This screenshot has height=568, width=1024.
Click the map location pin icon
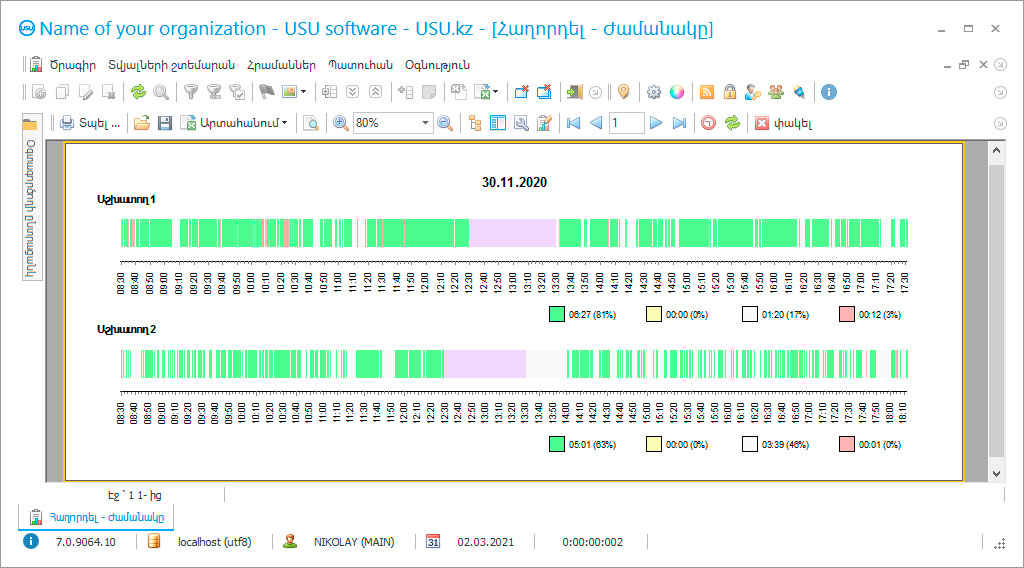click(x=623, y=92)
